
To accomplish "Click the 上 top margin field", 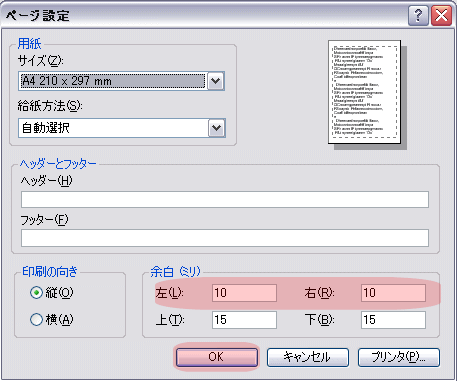I will tap(244, 320).
